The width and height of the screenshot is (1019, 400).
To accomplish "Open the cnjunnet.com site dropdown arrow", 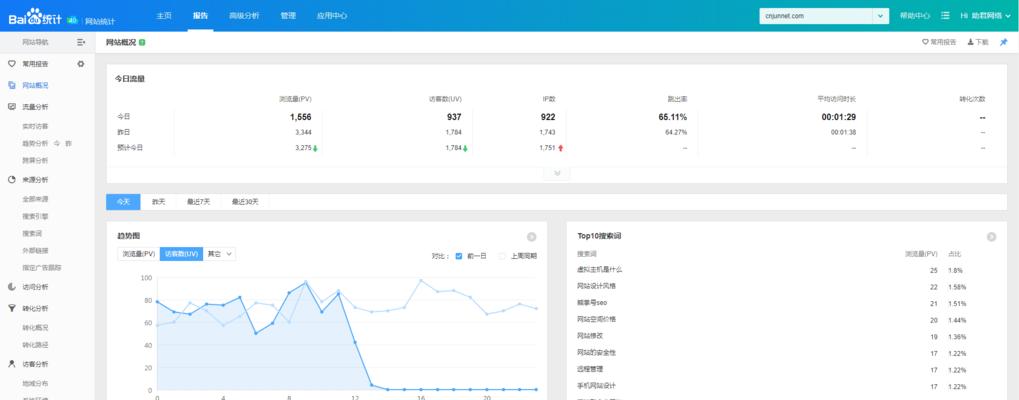I will click(x=880, y=16).
